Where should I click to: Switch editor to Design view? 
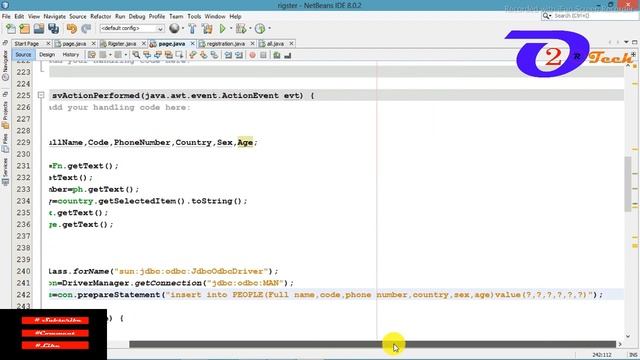tap(47, 55)
